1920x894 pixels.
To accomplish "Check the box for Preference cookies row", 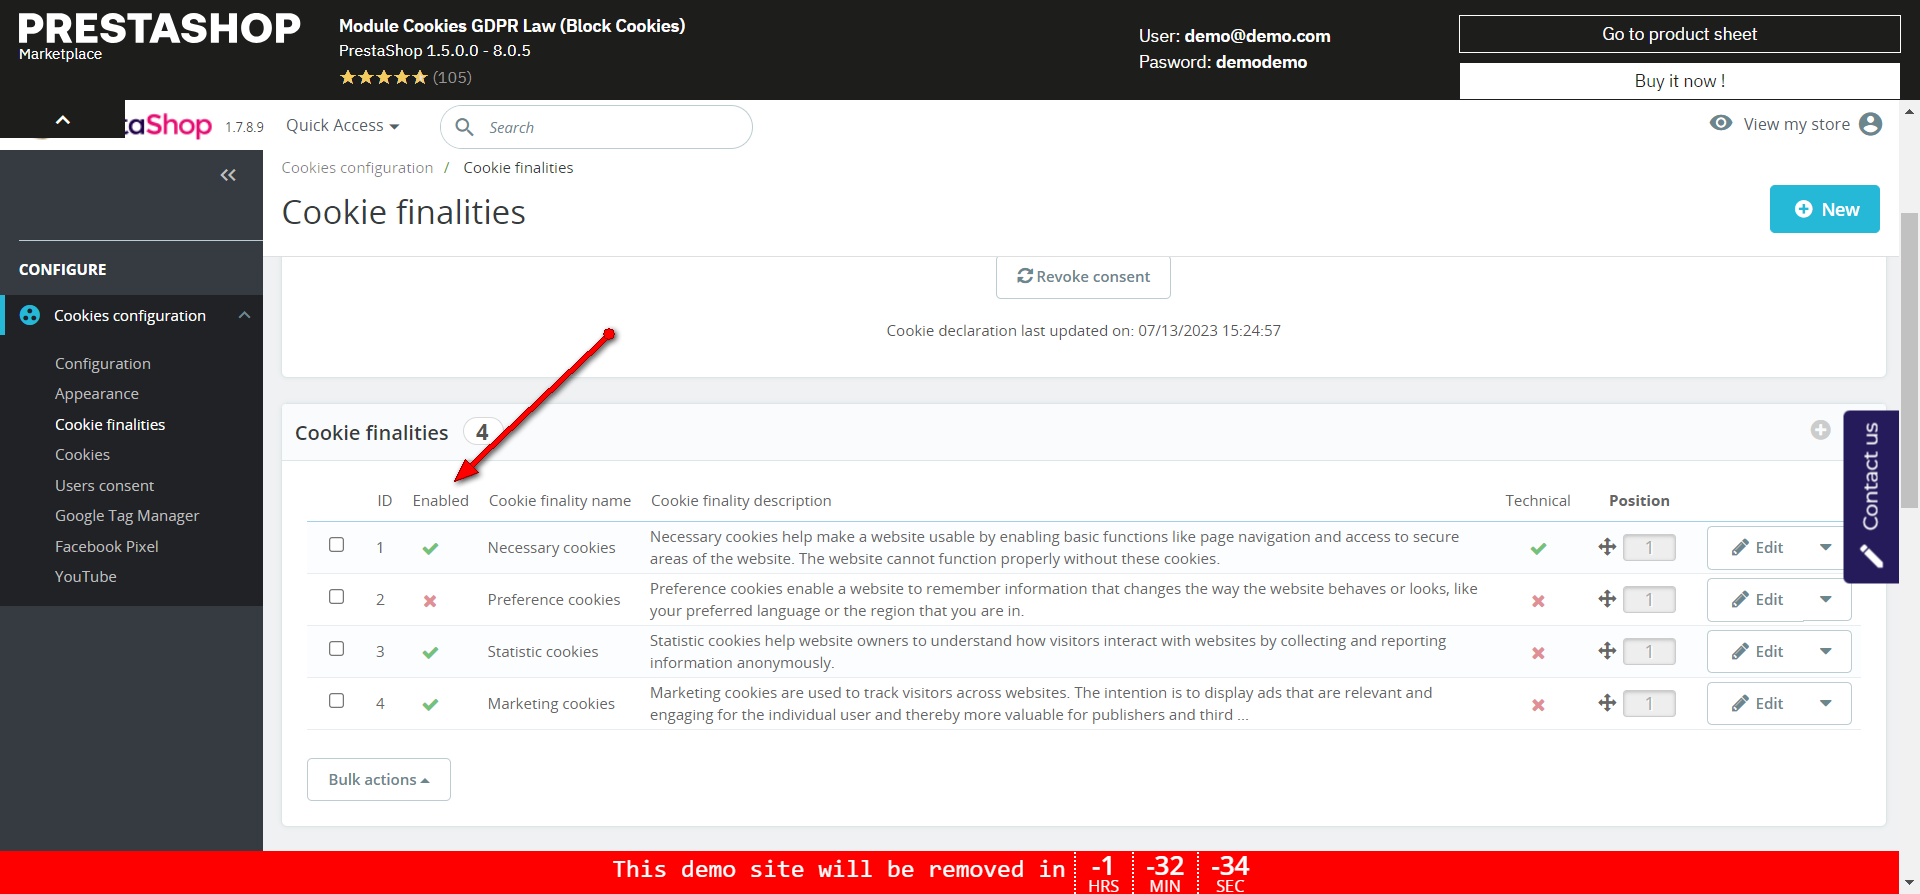I will click(337, 597).
